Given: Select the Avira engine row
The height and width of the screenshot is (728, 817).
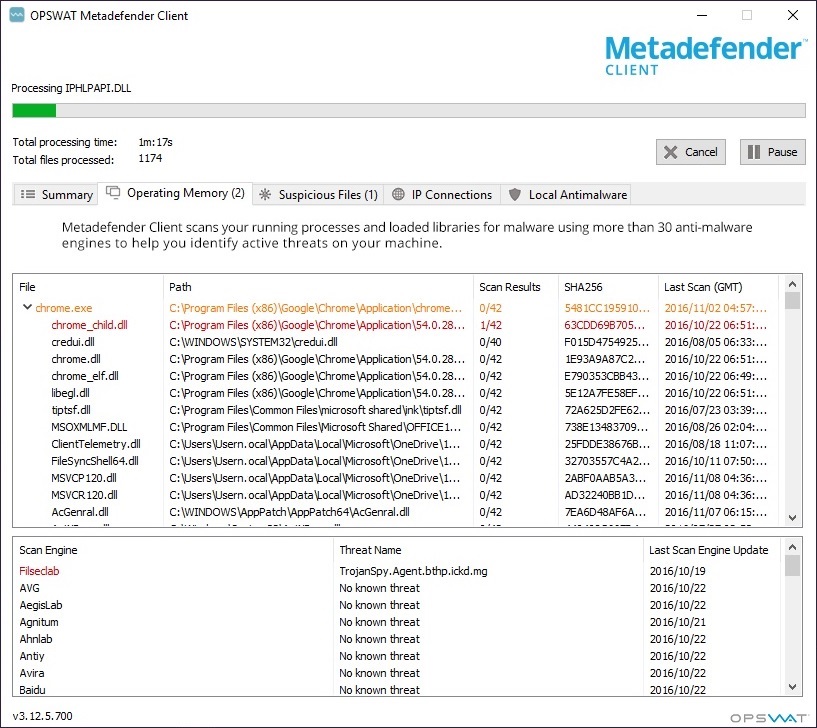Looking at the screenshot, I should point(399,673).
